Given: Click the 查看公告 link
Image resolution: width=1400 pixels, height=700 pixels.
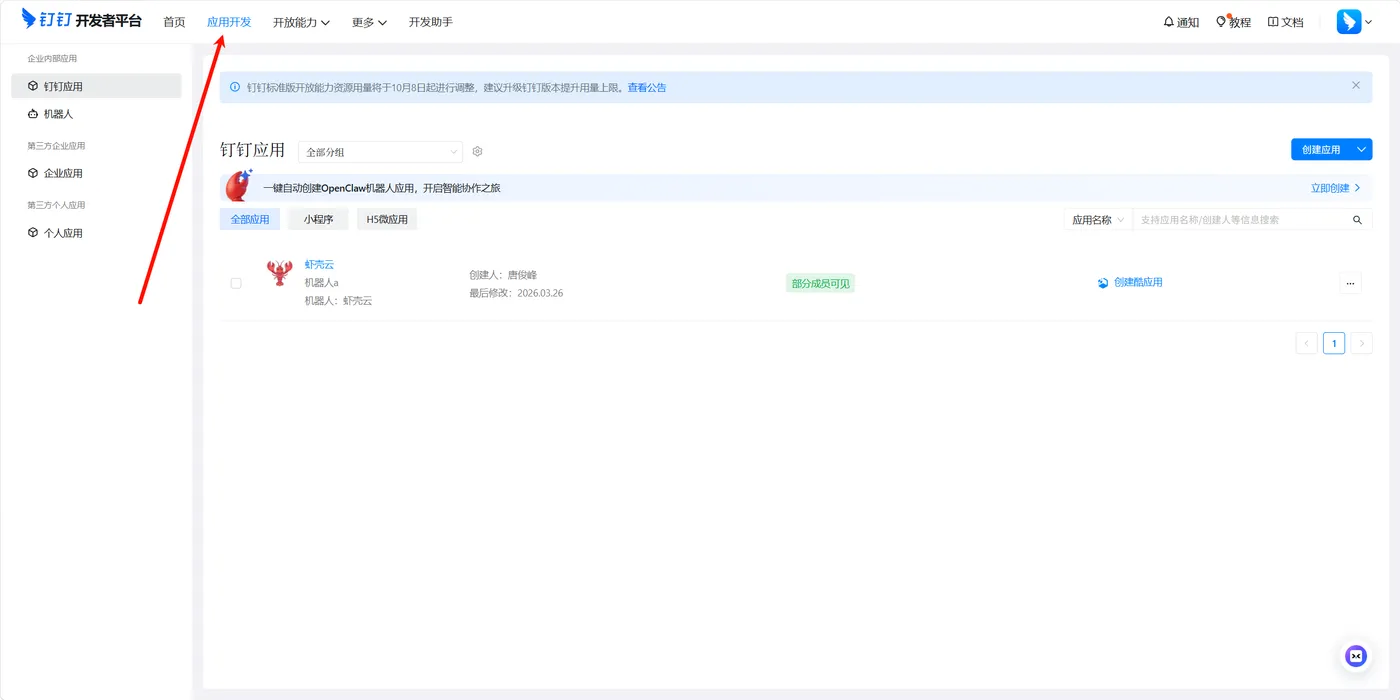Looking at the screenshot, I should [647, 88].
